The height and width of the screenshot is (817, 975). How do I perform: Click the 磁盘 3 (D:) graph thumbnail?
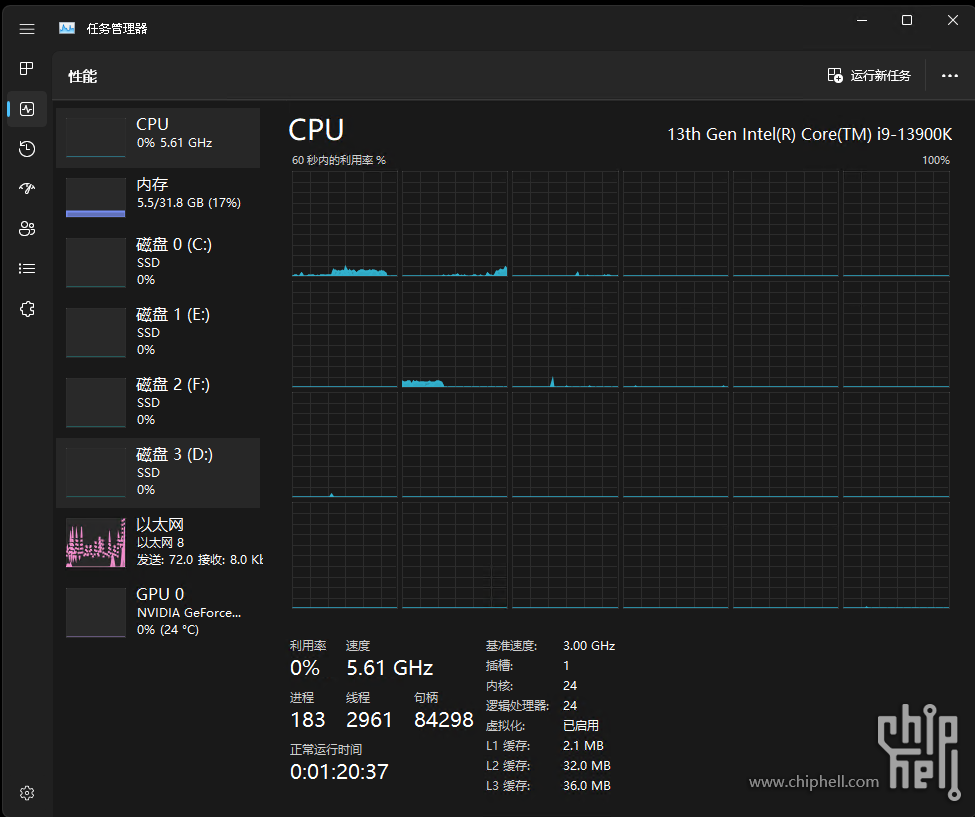96,473
